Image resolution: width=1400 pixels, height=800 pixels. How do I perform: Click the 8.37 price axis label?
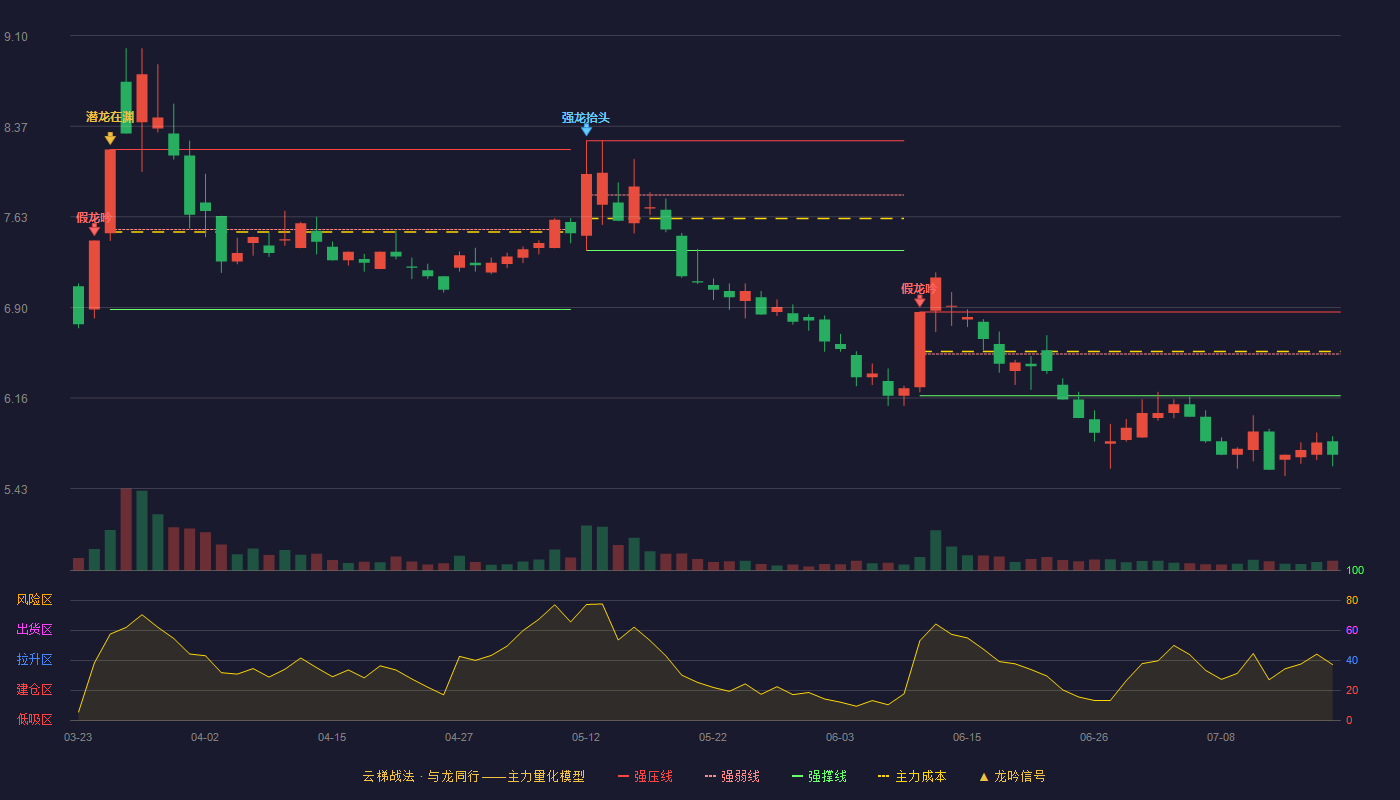[16, 128]
